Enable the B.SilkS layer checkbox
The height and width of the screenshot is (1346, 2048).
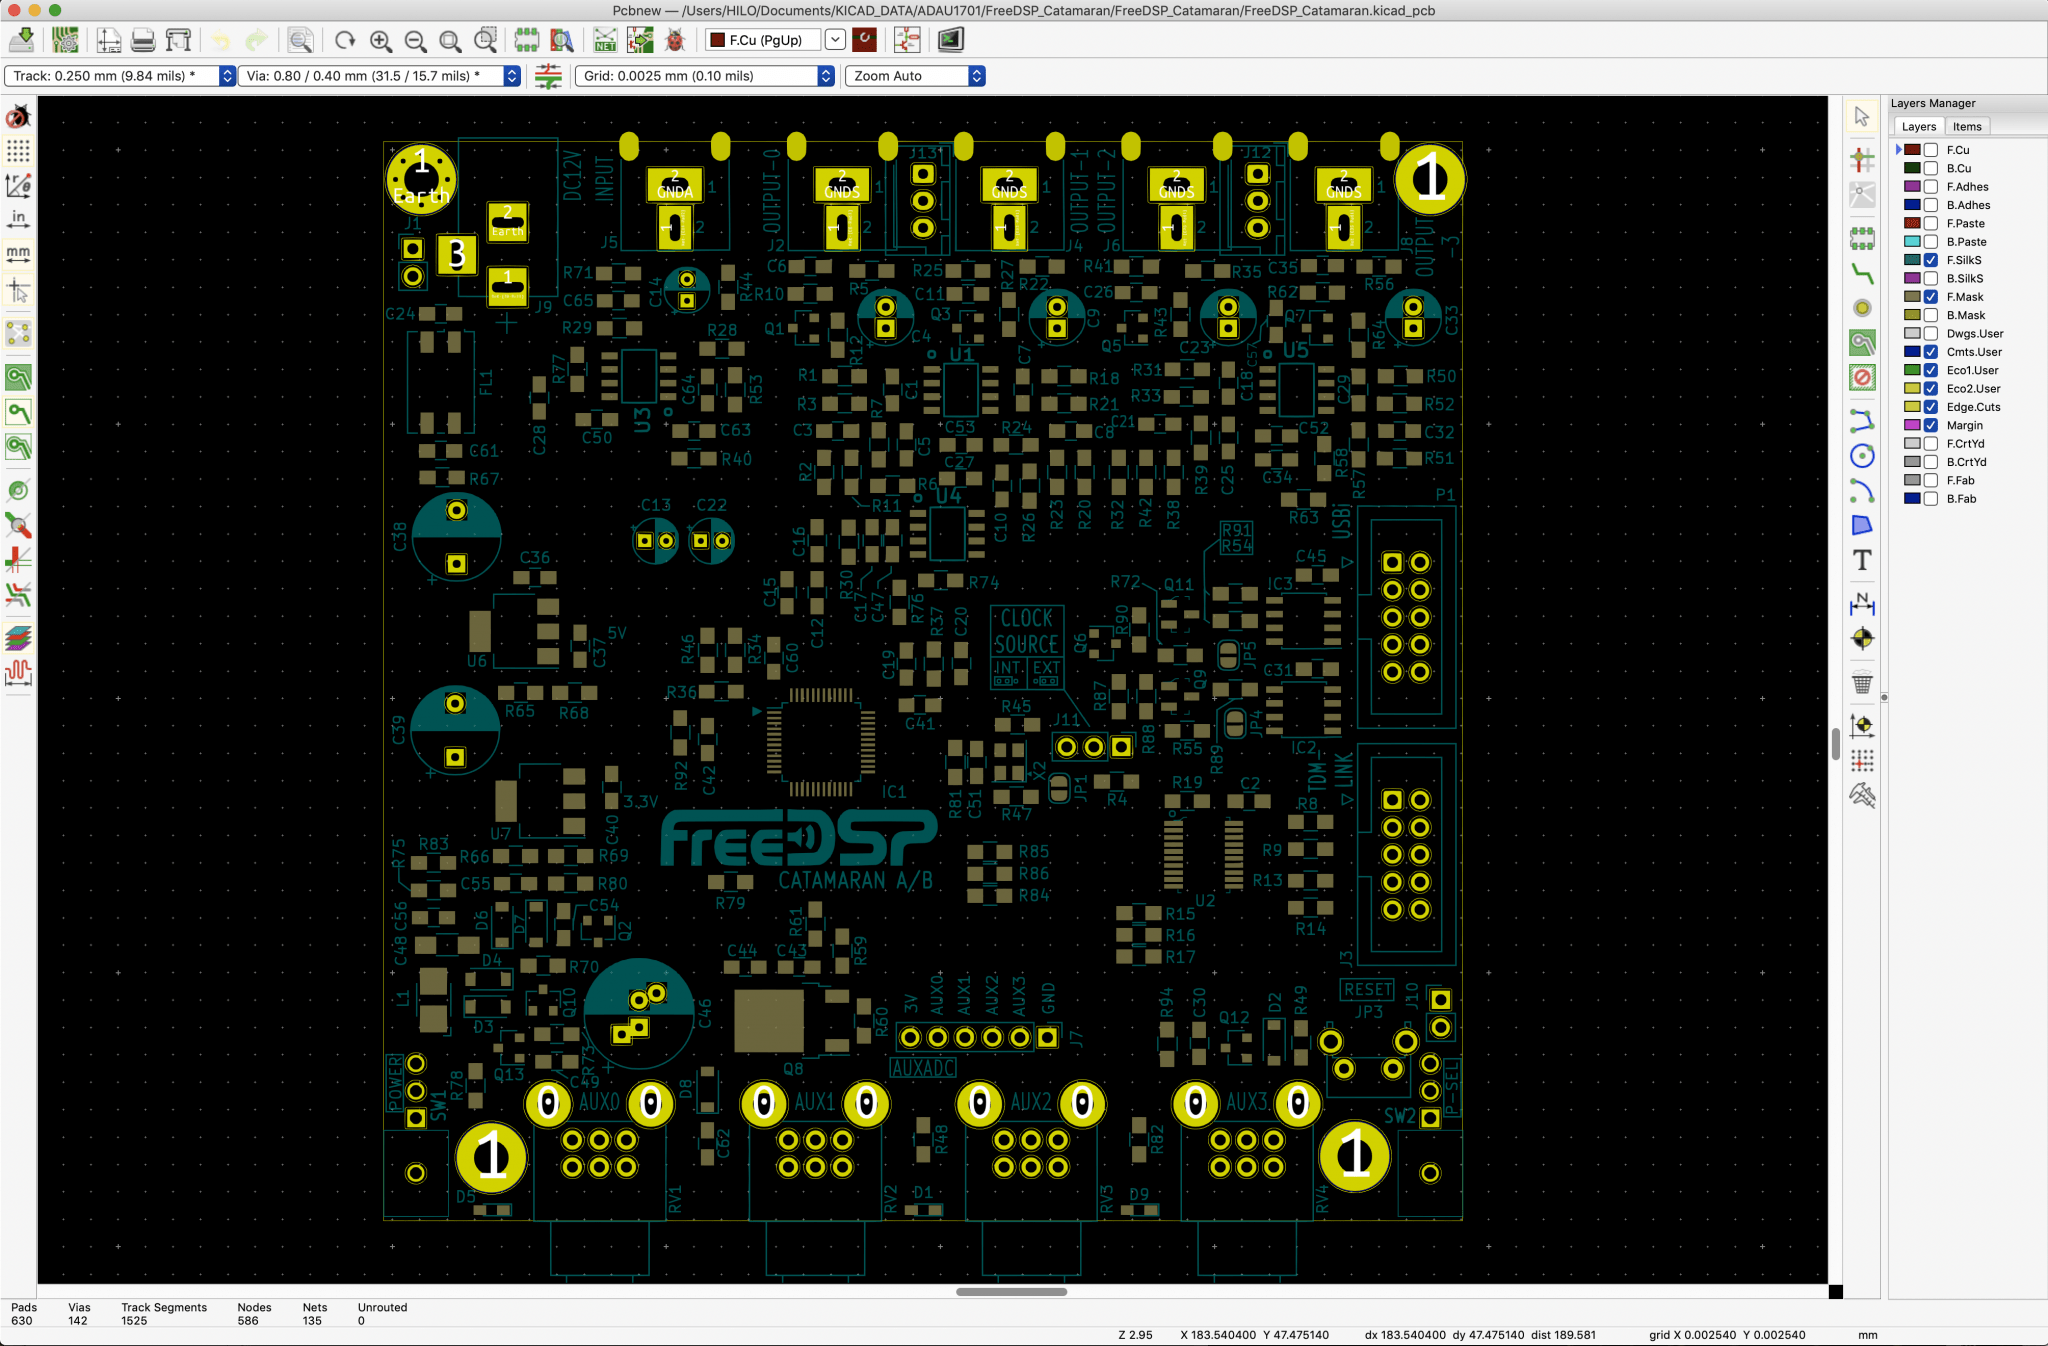1931,279
